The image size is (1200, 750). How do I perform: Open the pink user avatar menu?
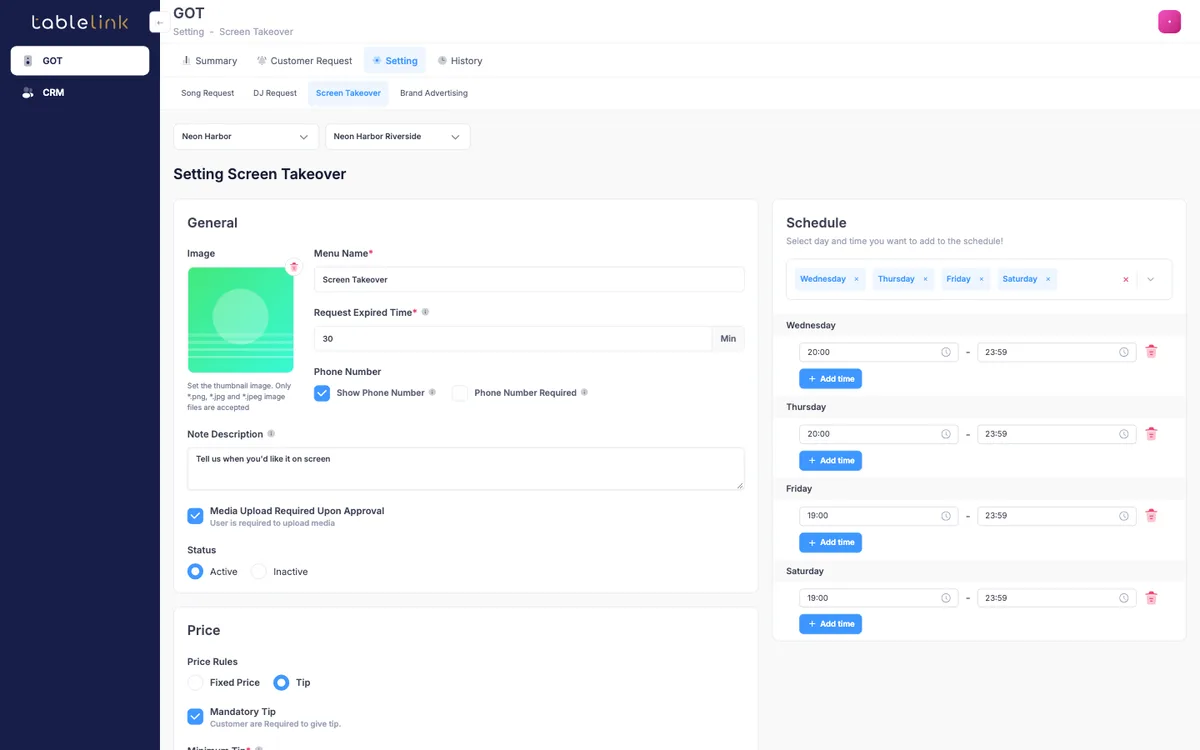click(1169, 22)
